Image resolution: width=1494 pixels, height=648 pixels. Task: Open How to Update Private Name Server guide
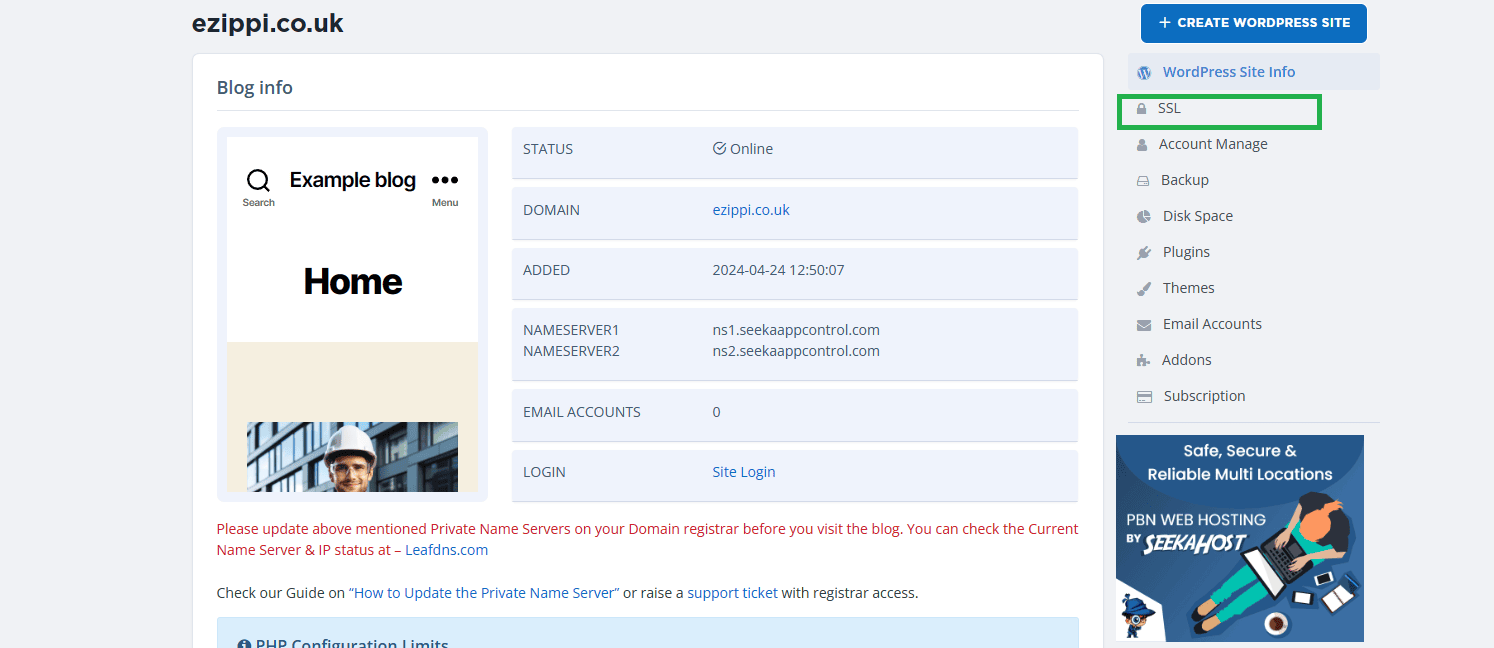[484, 593]
